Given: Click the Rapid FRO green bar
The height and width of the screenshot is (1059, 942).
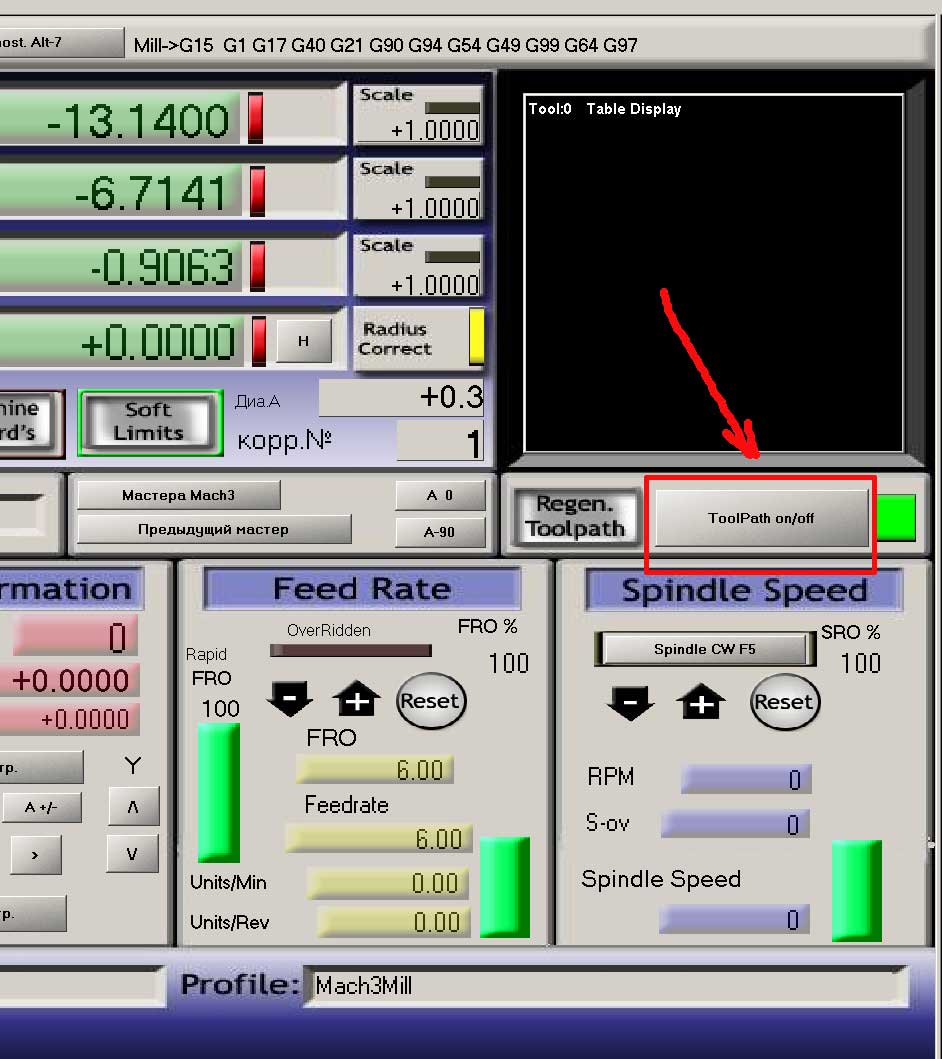Looking at the screenshot, I should [218, 792].
